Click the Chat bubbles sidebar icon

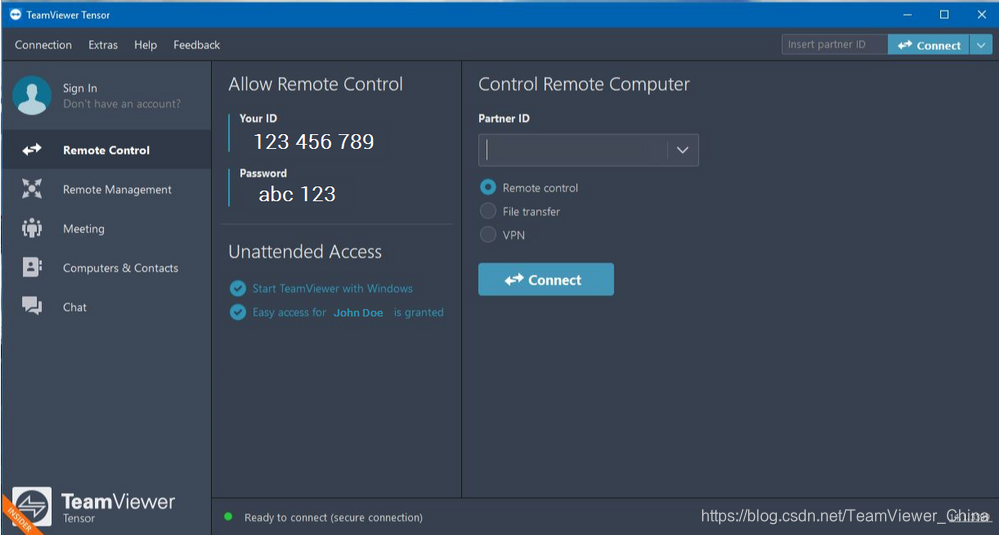32,306
